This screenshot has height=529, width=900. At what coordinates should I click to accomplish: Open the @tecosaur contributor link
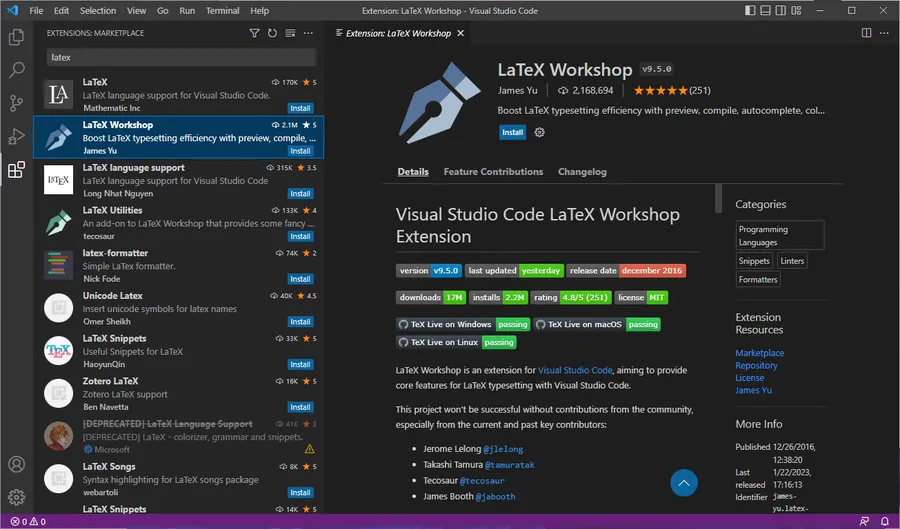coord(482,481)
